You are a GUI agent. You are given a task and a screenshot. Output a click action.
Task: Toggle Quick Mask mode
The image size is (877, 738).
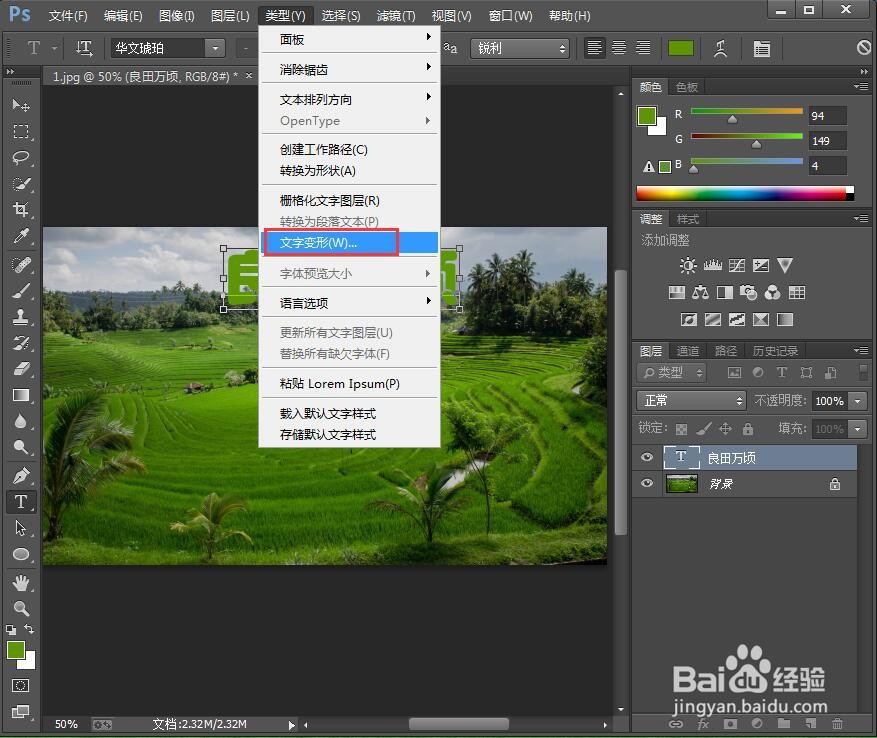(21, 686)
